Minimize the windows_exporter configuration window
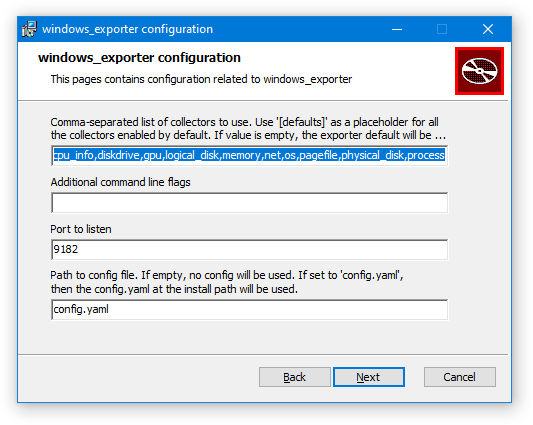The image size is (533, 425). (397, 29)
